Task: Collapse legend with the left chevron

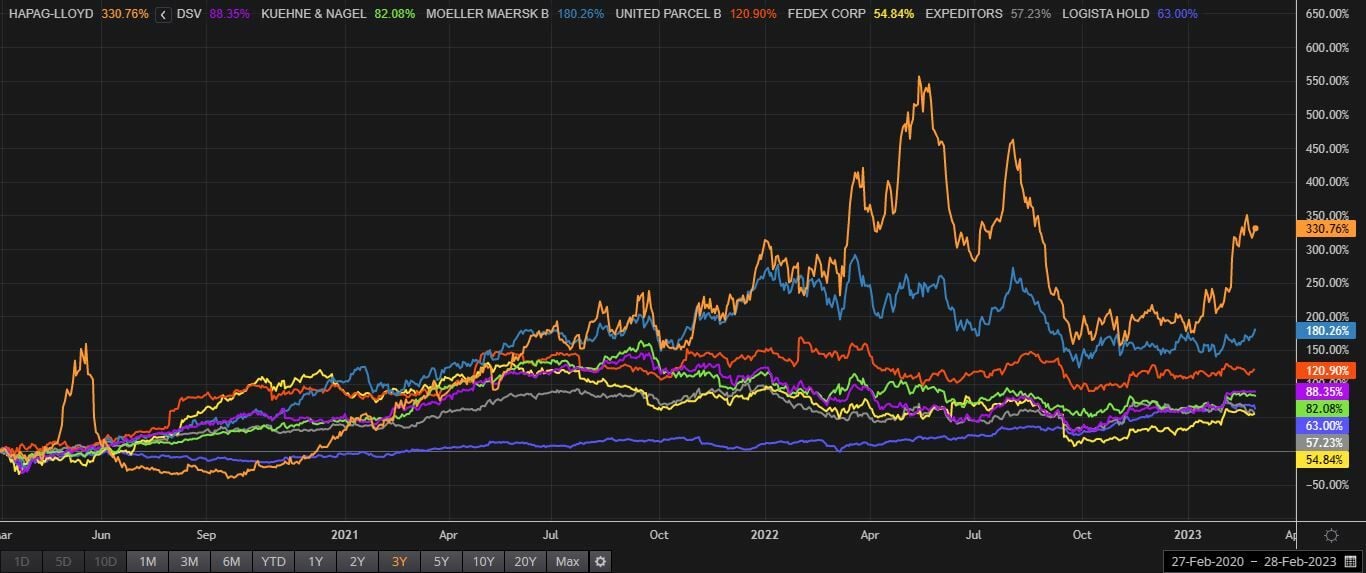Action: pyautogui.click(x=162, y=15)
